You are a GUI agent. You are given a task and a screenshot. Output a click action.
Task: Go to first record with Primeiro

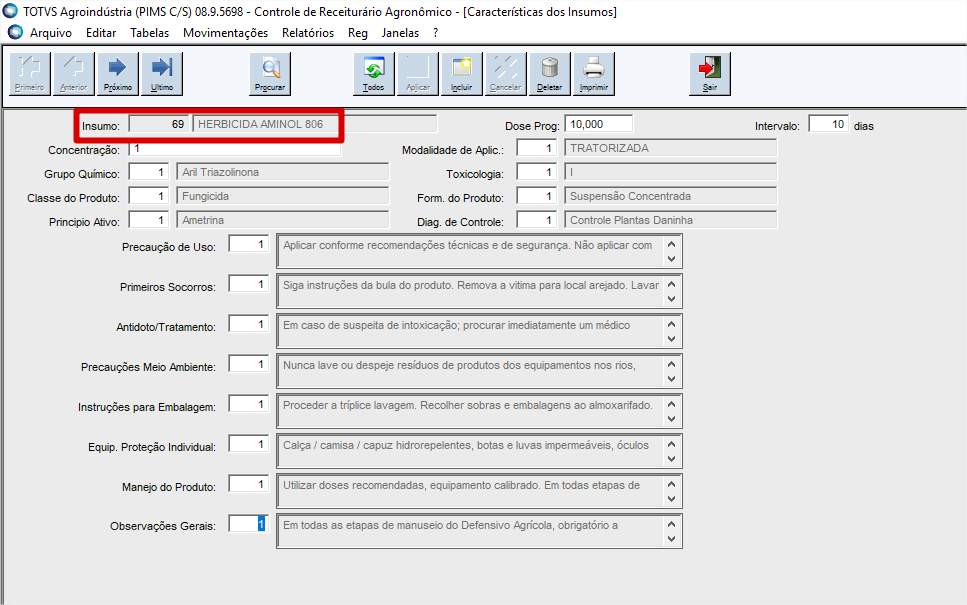(x=30, y=73)
